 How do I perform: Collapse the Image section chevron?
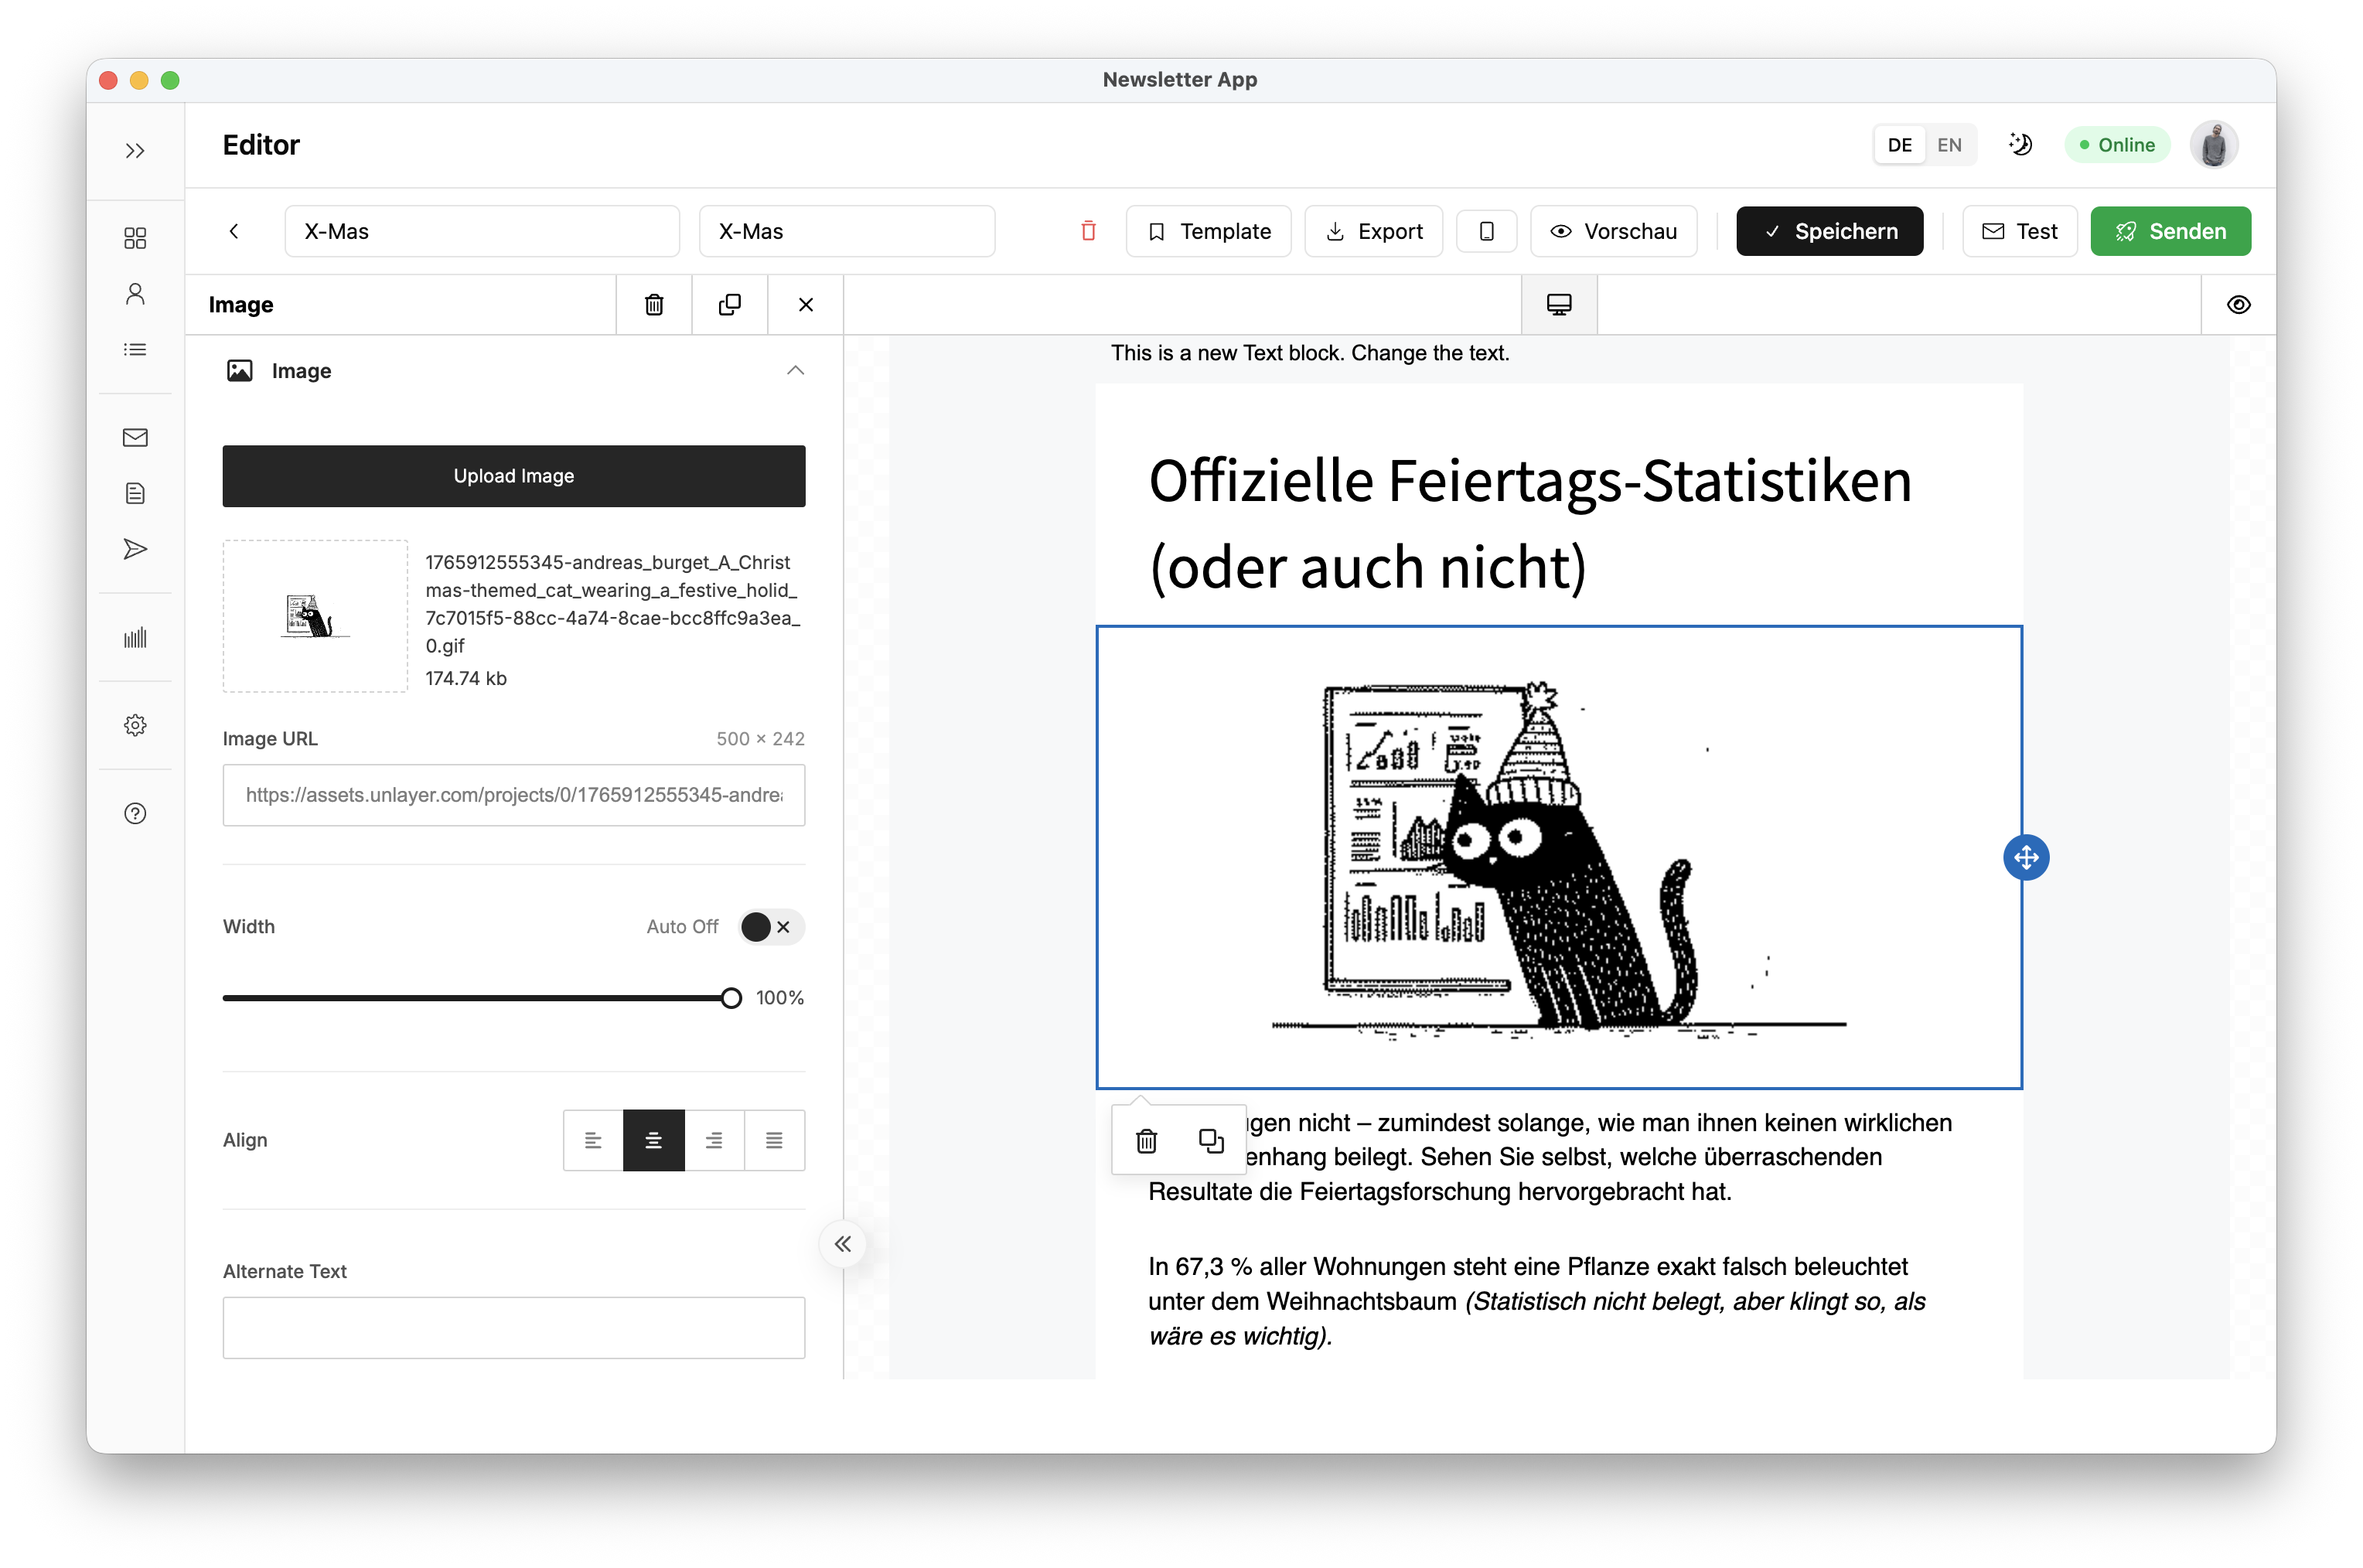click(x=795, y=371)
